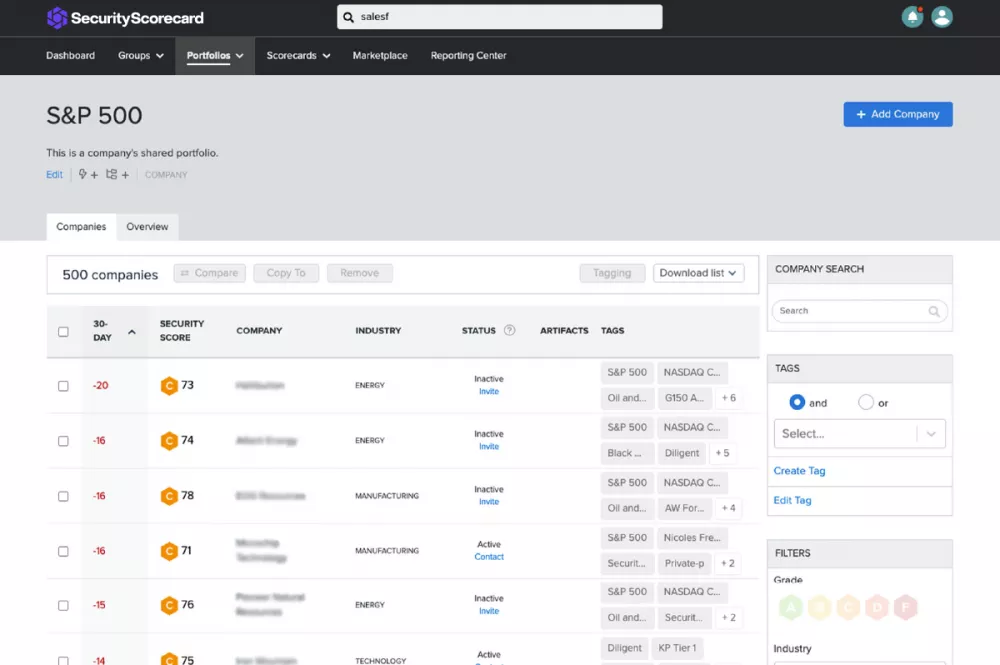Open the notifications bell
This screenshot has width=1000, height=665.
912,17
